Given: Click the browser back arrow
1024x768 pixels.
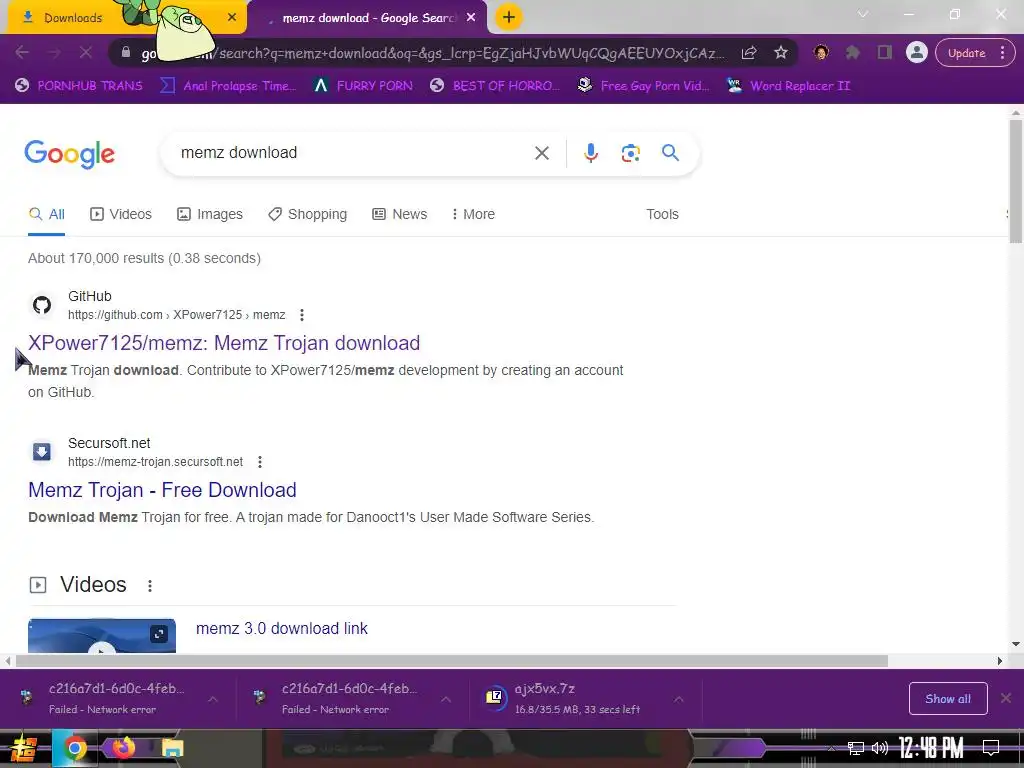Looking at the screenshot, I should (22, 53).
